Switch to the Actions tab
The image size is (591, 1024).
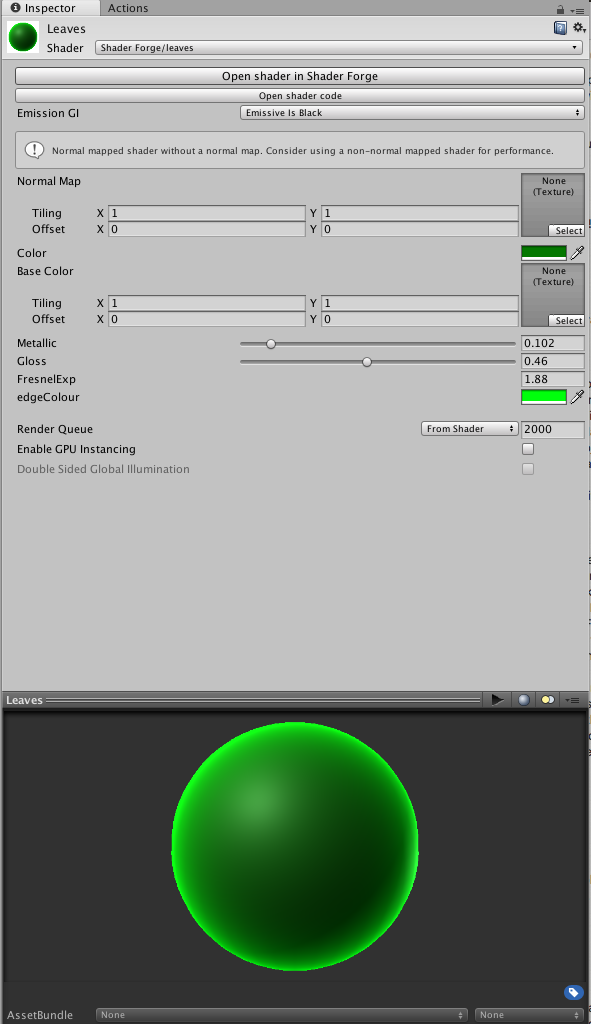tap(128, 8)
